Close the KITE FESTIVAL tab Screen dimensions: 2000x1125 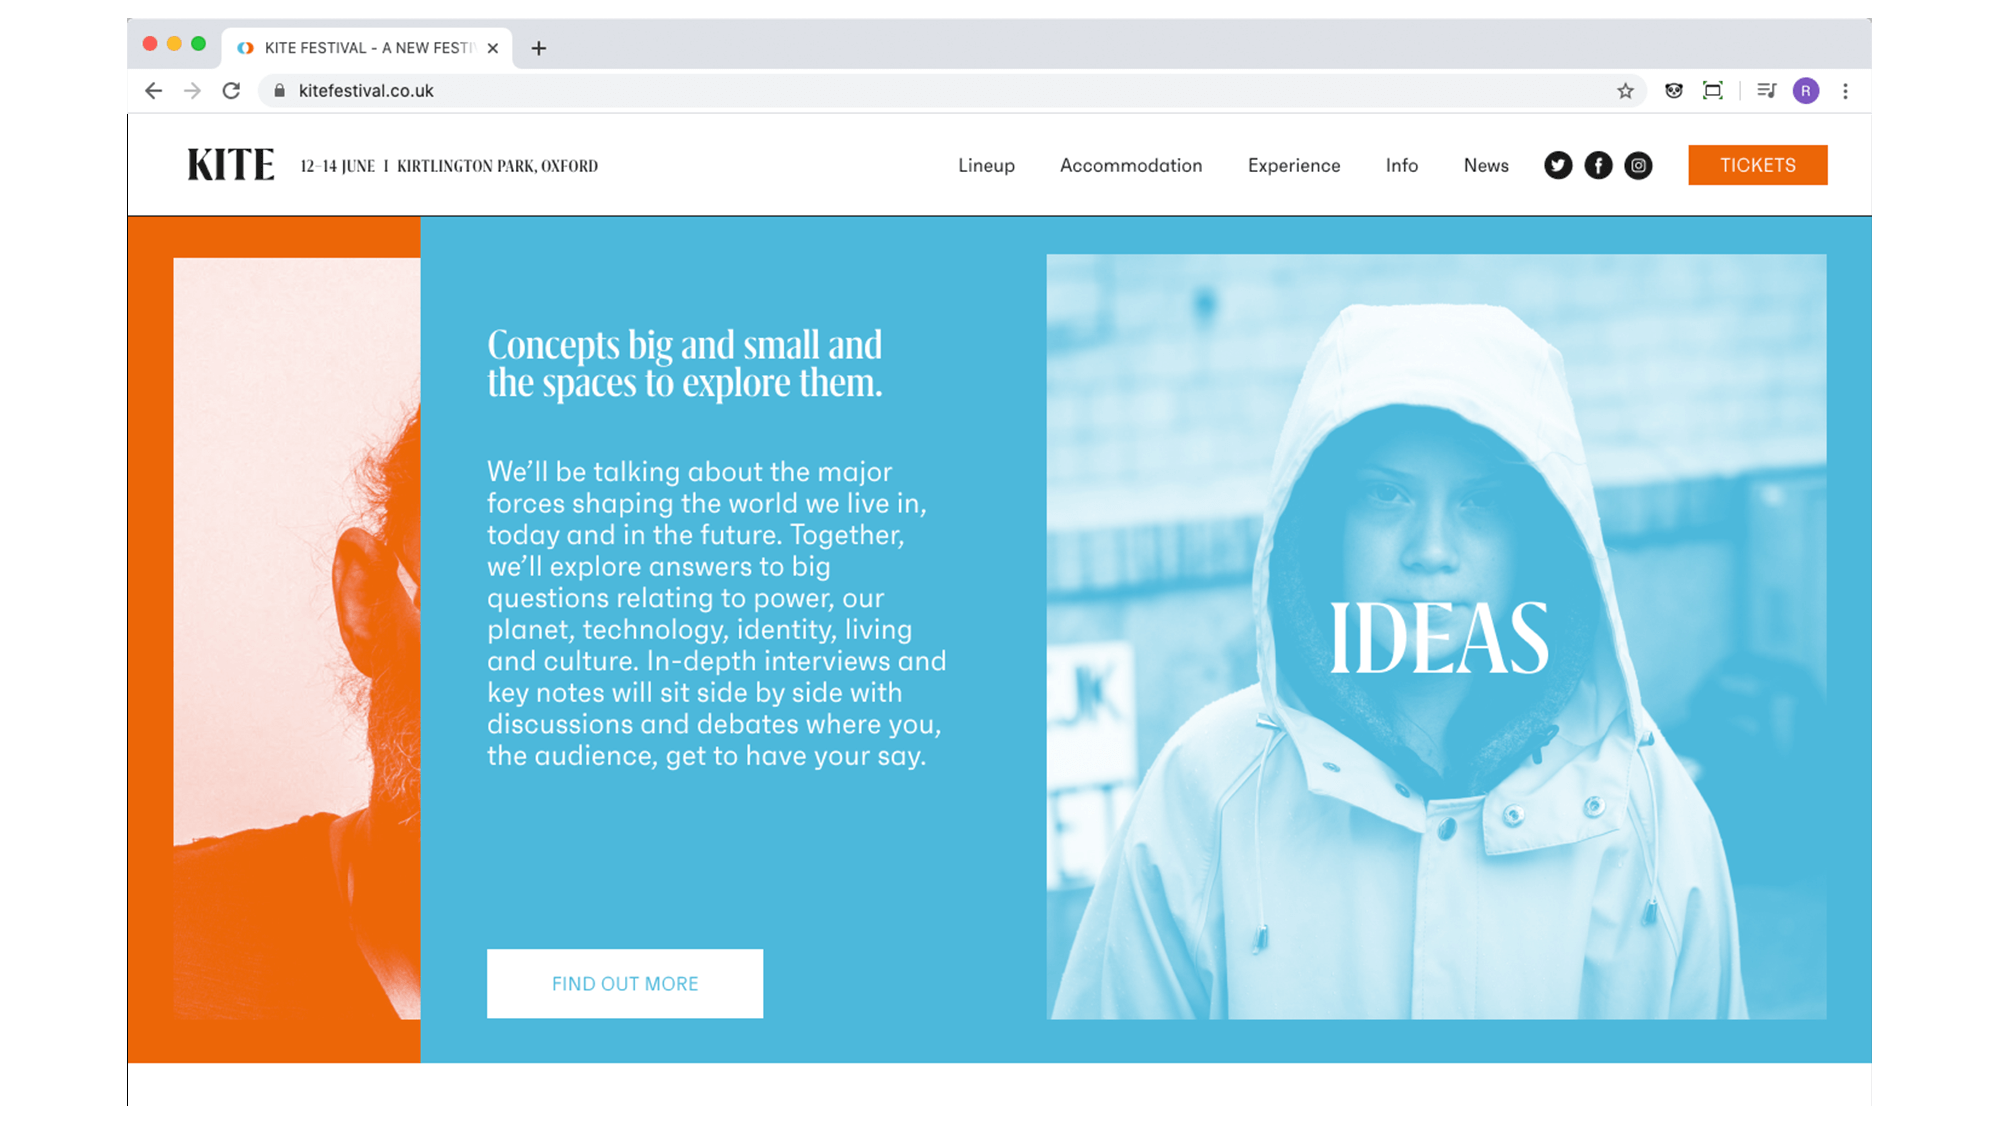point(493,48)
